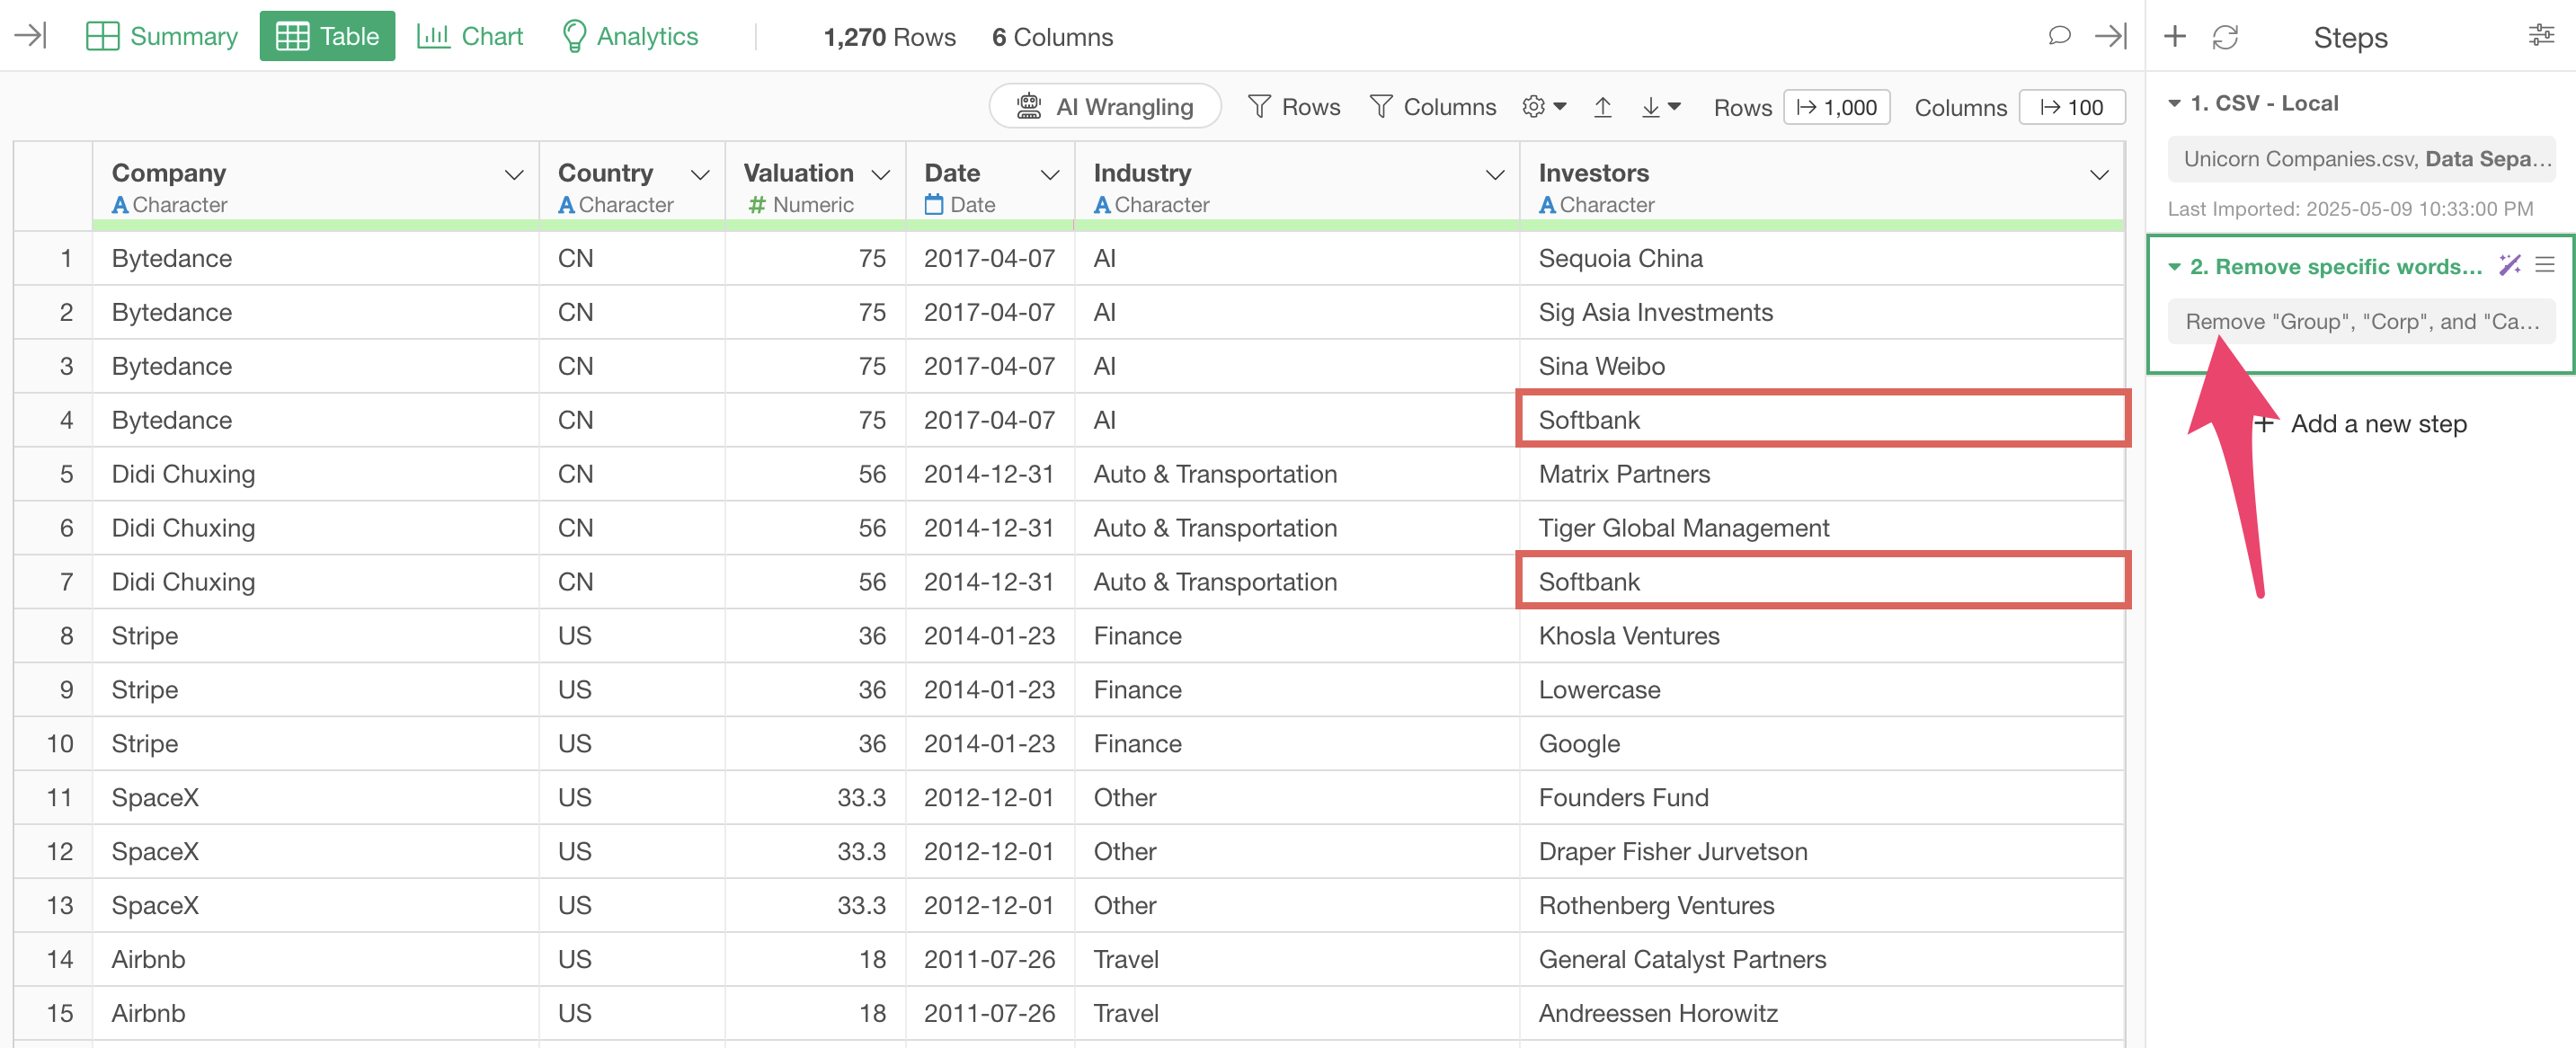The width and height of the screenshot is (2576, 1048).
Task: Click the Andreessen Horowitz cell
Action: pos(1821,1014)
